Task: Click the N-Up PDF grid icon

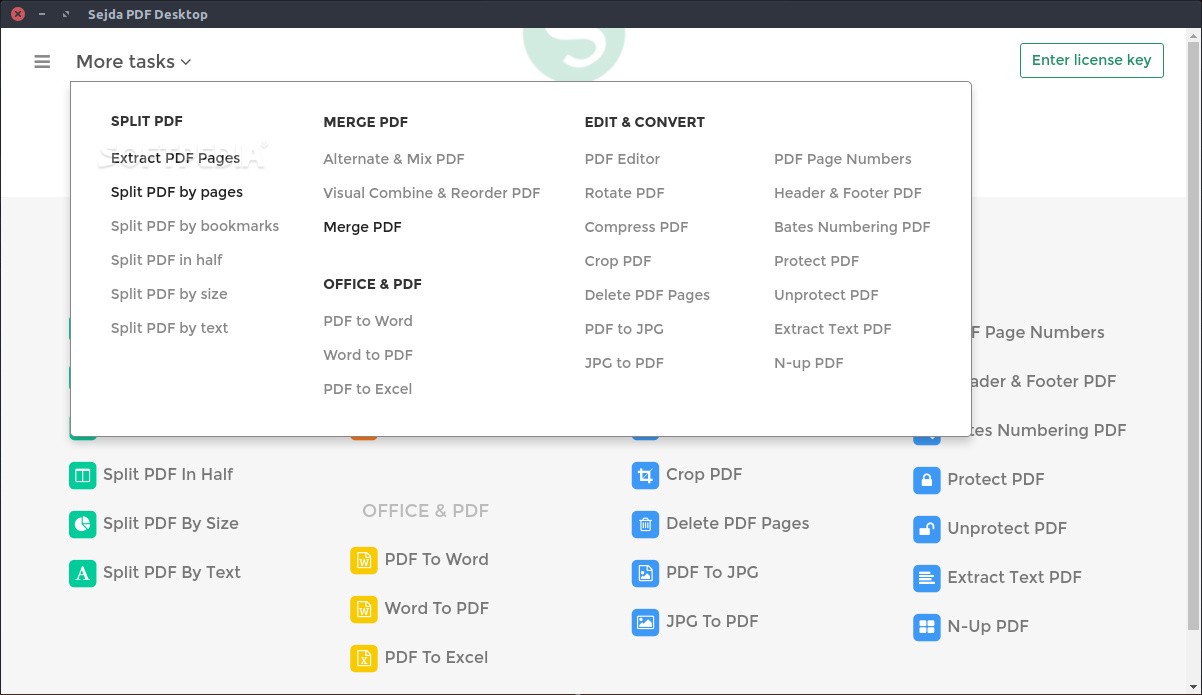Action: point(927,627)
